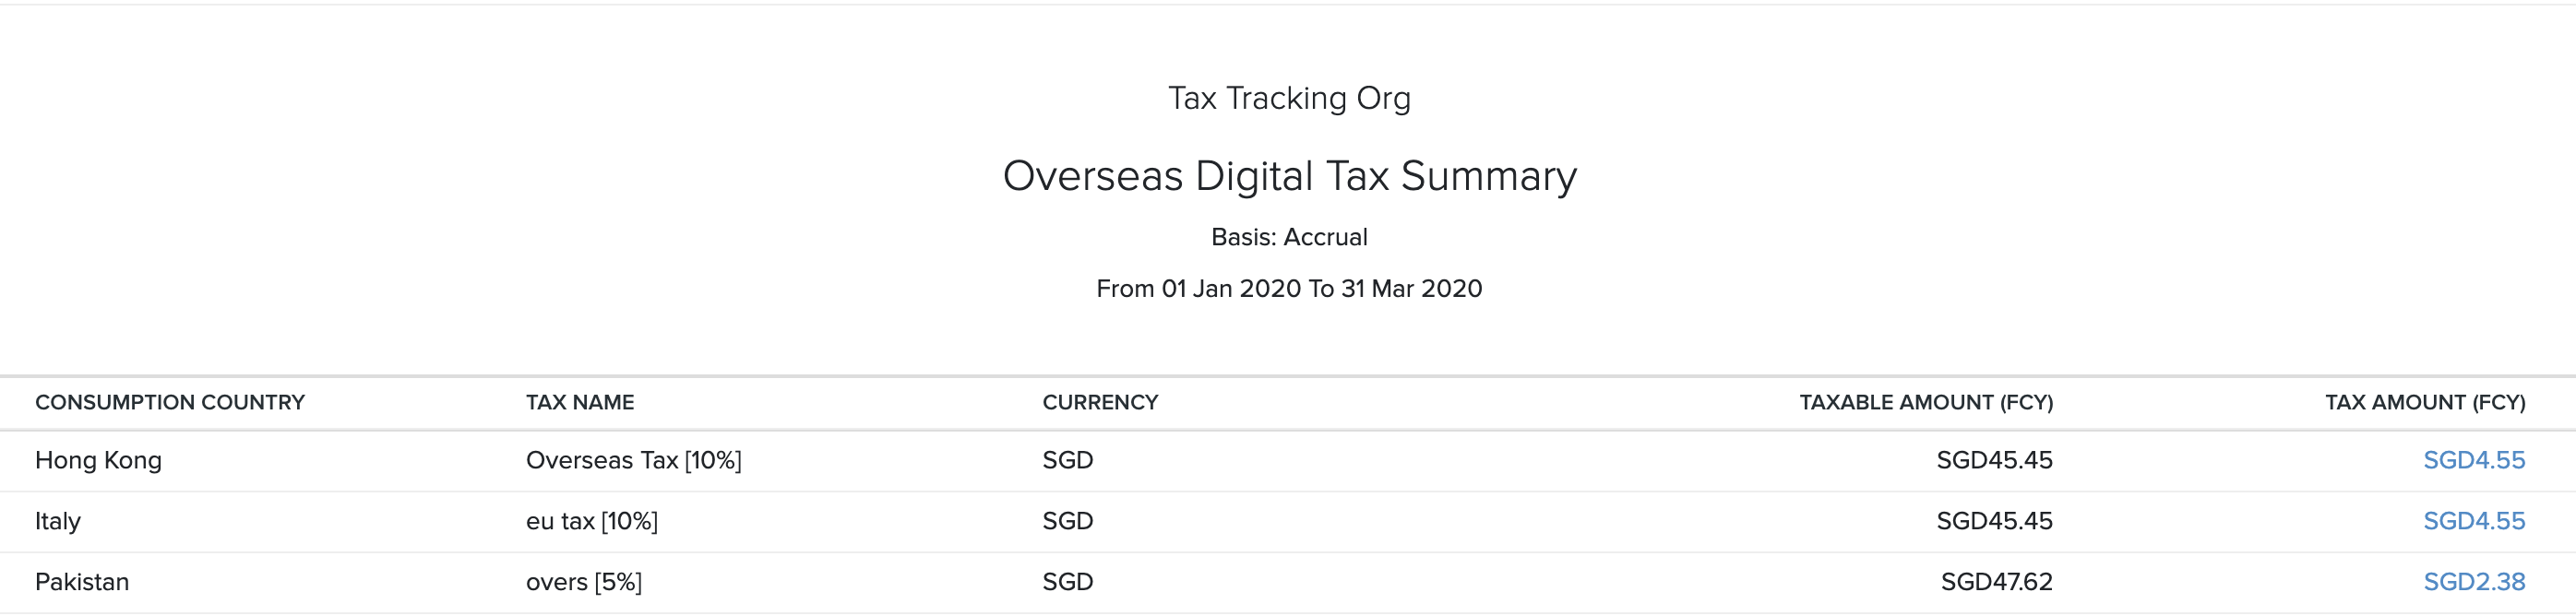This screenshot has width=2576, height=616.
Task: Select the Pakistan country cell
Action: (x=82, y=582)
